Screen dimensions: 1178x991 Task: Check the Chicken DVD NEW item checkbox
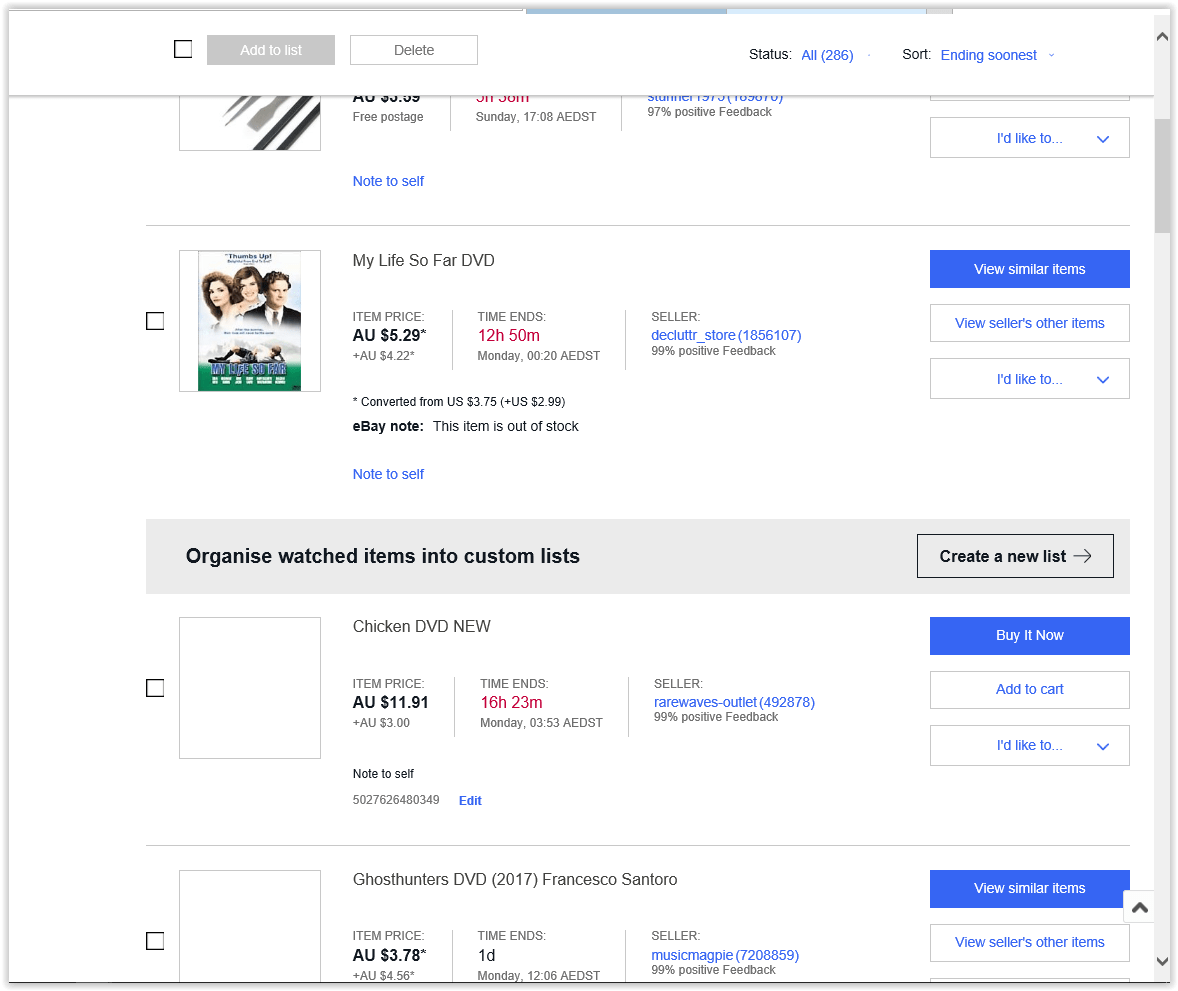tap(155, 688)
